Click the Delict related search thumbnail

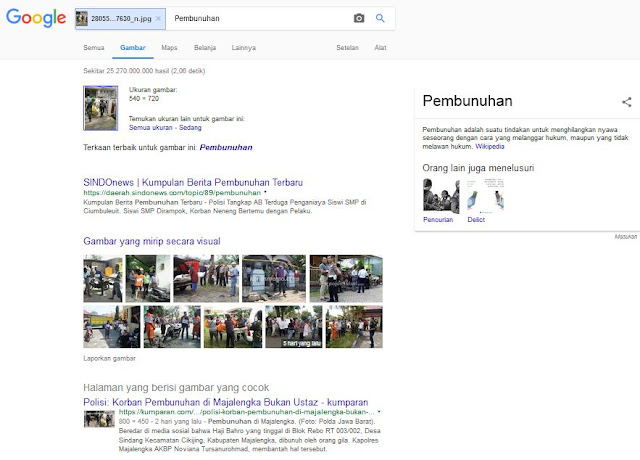pos(485,196)
